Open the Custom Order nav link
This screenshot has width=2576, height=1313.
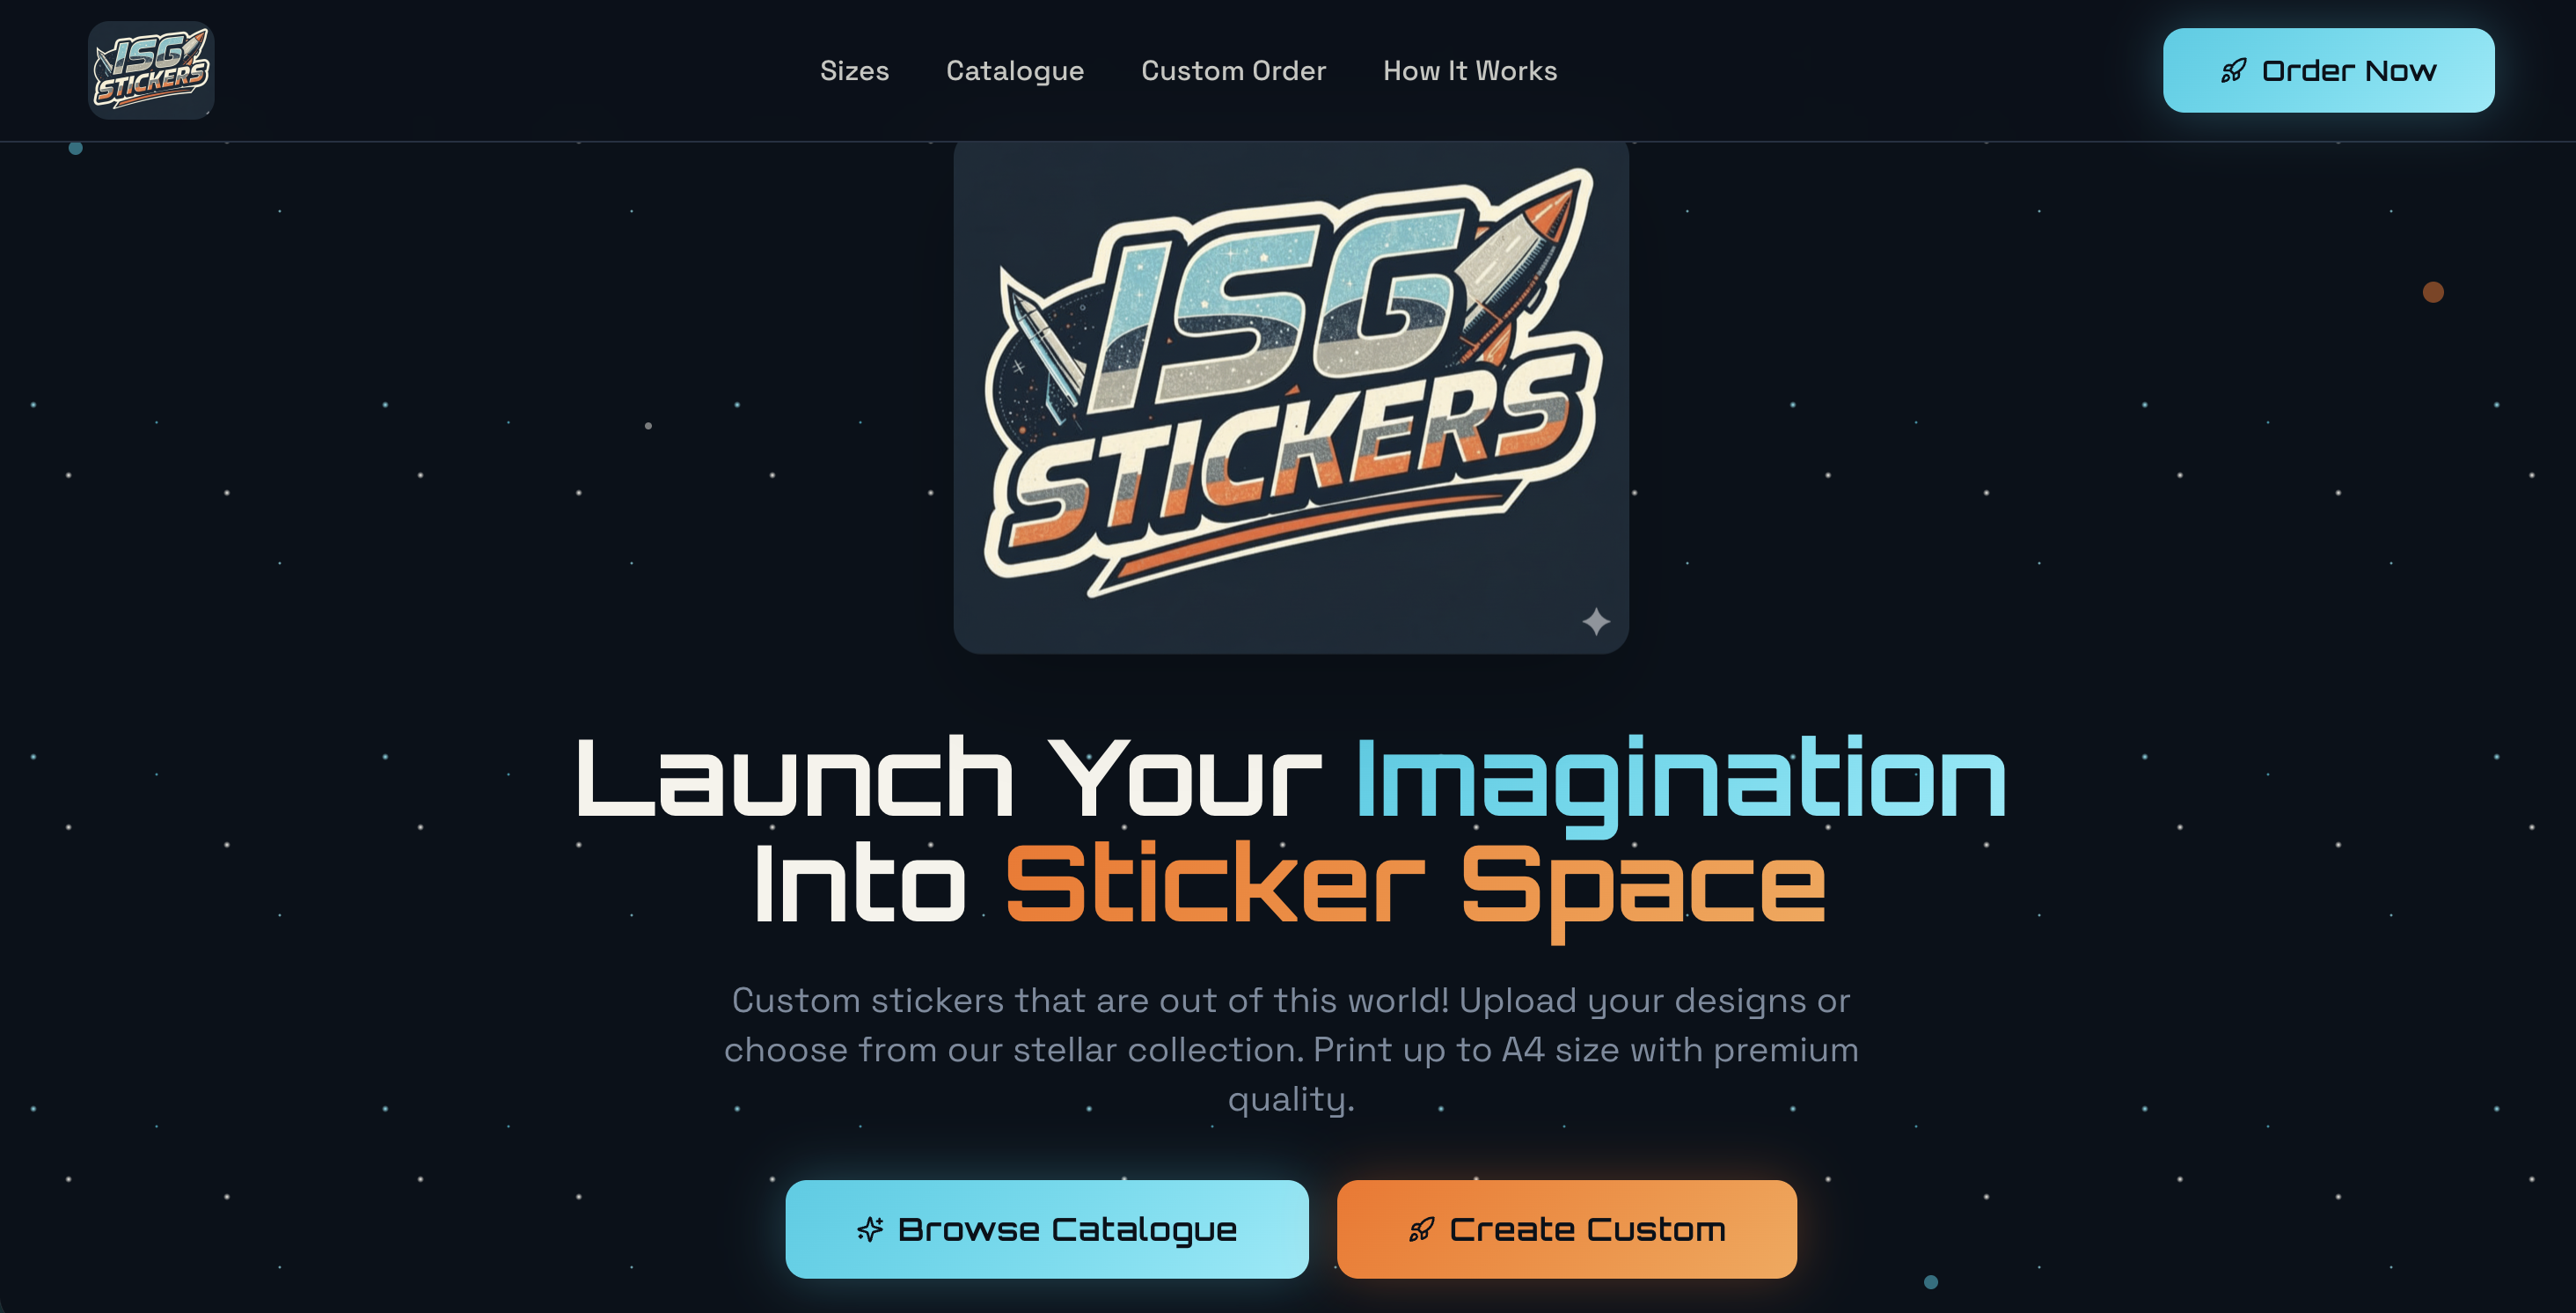1233,71
